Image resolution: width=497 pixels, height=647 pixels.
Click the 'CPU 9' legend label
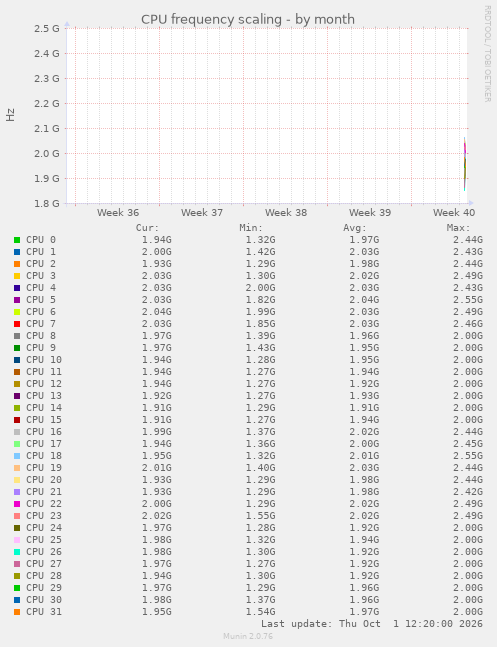pyautogui.click(x=41, y=348)
